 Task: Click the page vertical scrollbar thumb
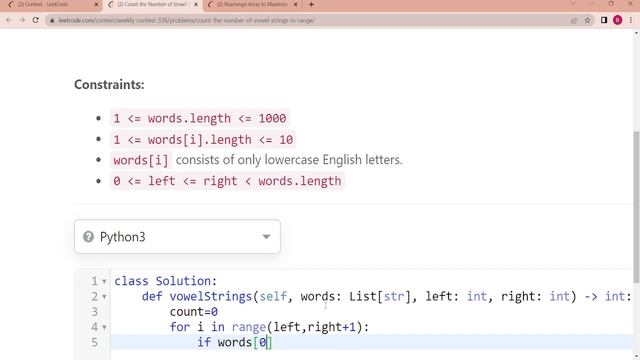tap(636, 207)
